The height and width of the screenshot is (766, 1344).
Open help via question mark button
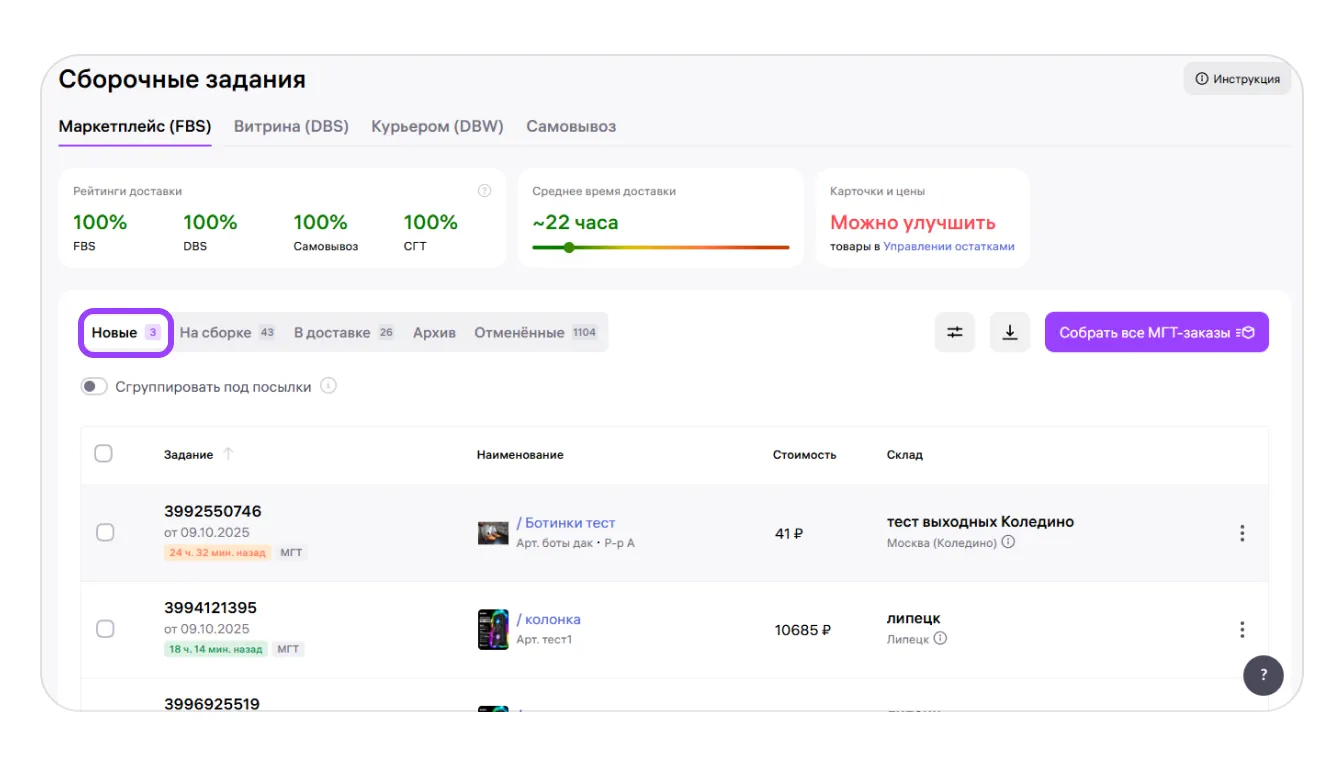[x=1263, y=674]
